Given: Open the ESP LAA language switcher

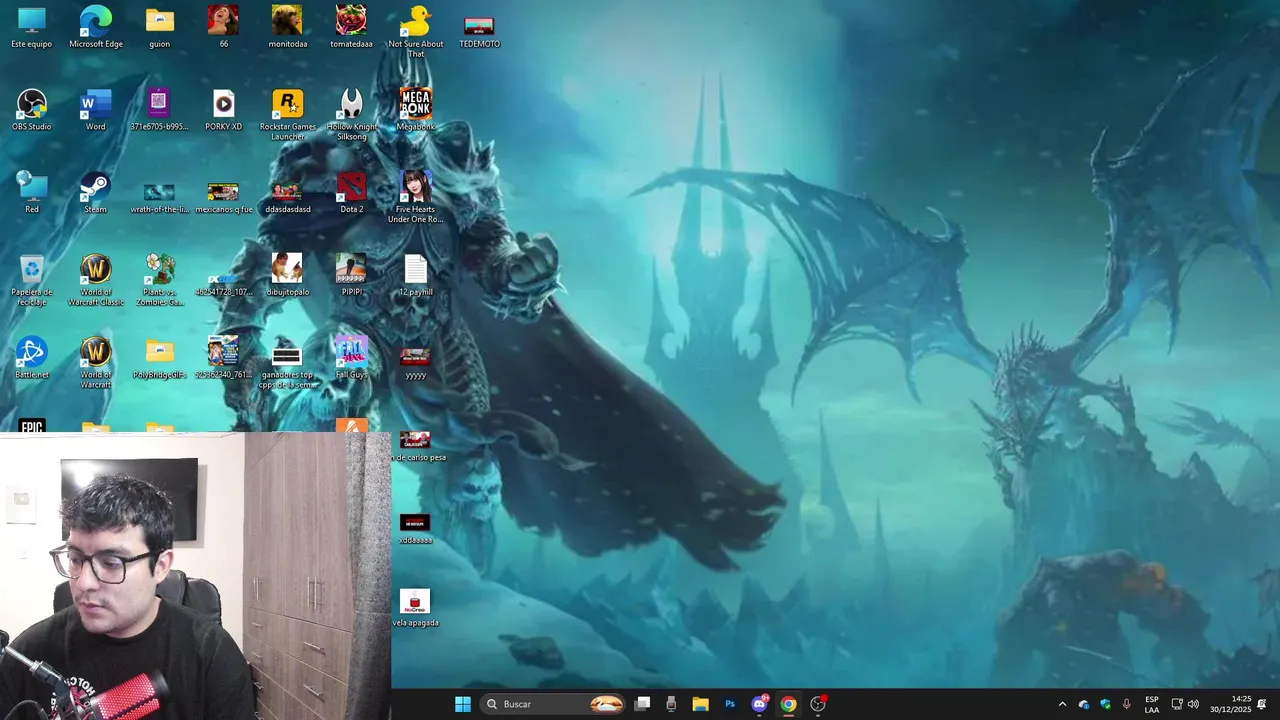Looking at the screenshot, I should [x=1152, y=704].
